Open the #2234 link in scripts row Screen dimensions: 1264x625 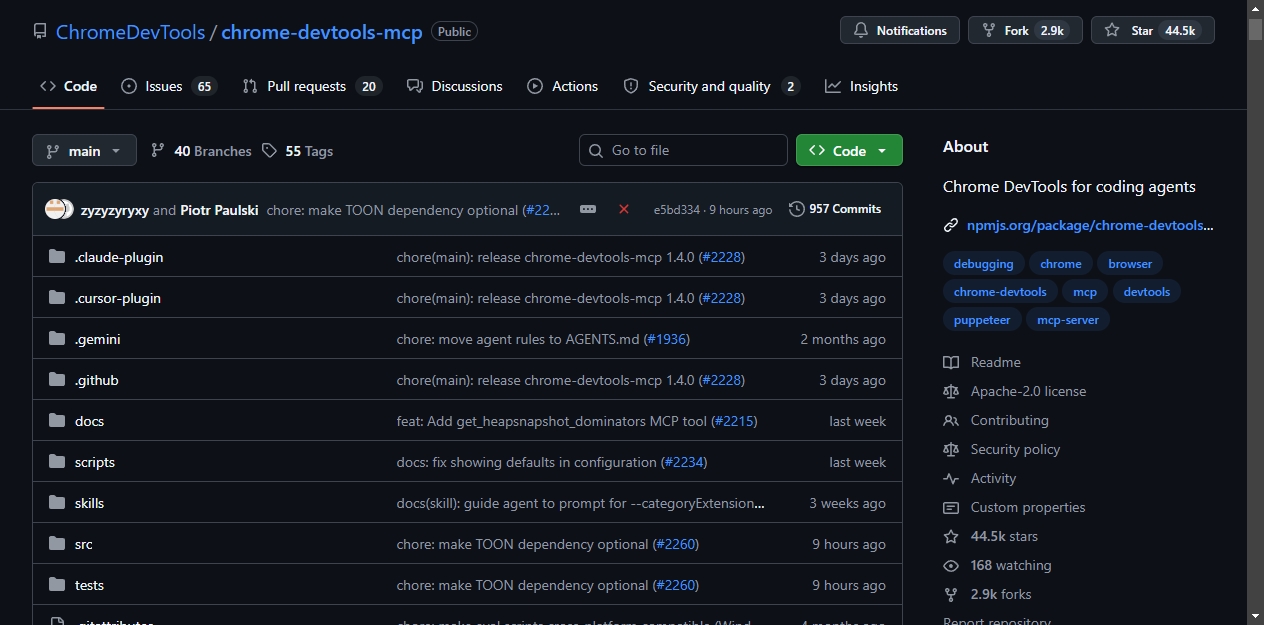(684, 462)
